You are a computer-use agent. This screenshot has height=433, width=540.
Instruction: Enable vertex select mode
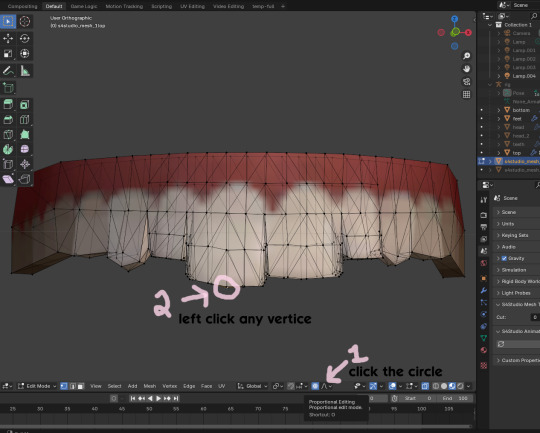[64, 386]
